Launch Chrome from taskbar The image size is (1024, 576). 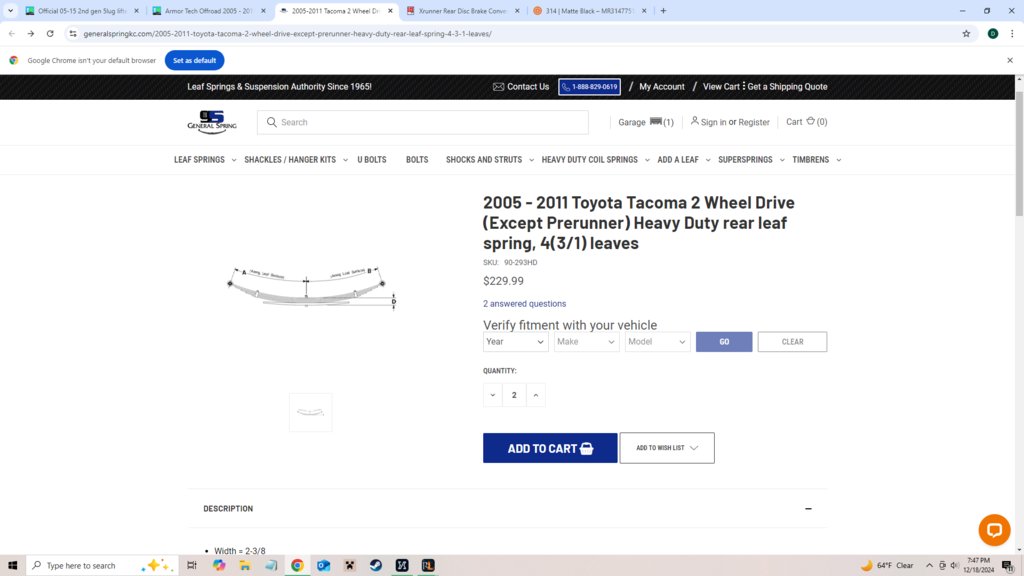point(297,566)
